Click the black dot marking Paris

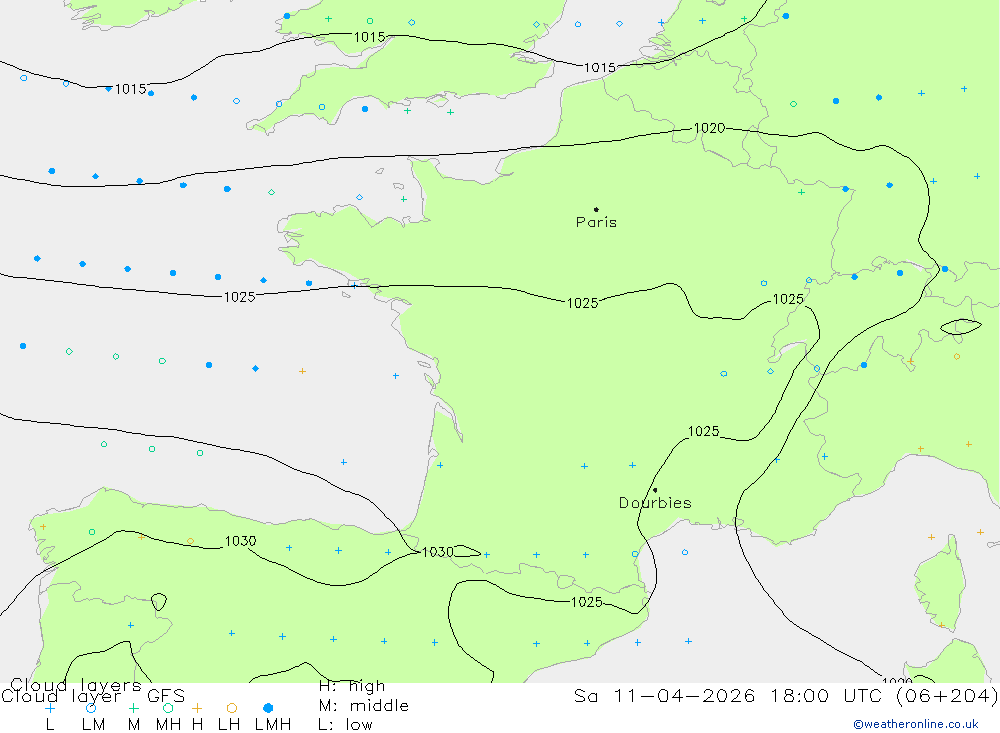tap(596, 209)
